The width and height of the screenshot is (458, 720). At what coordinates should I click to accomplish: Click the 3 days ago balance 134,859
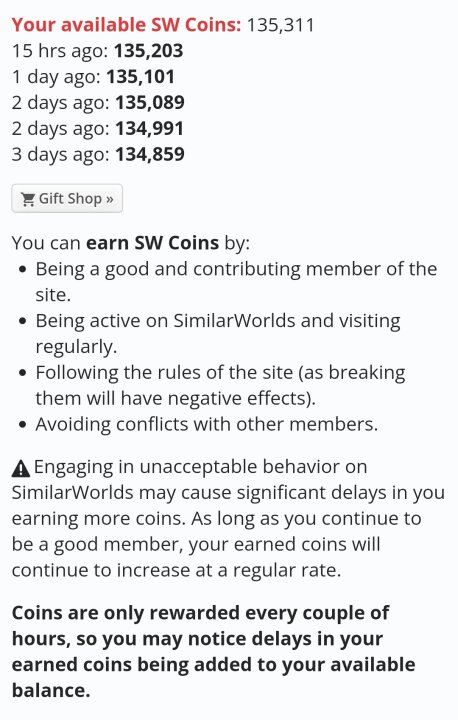(150, 154)
